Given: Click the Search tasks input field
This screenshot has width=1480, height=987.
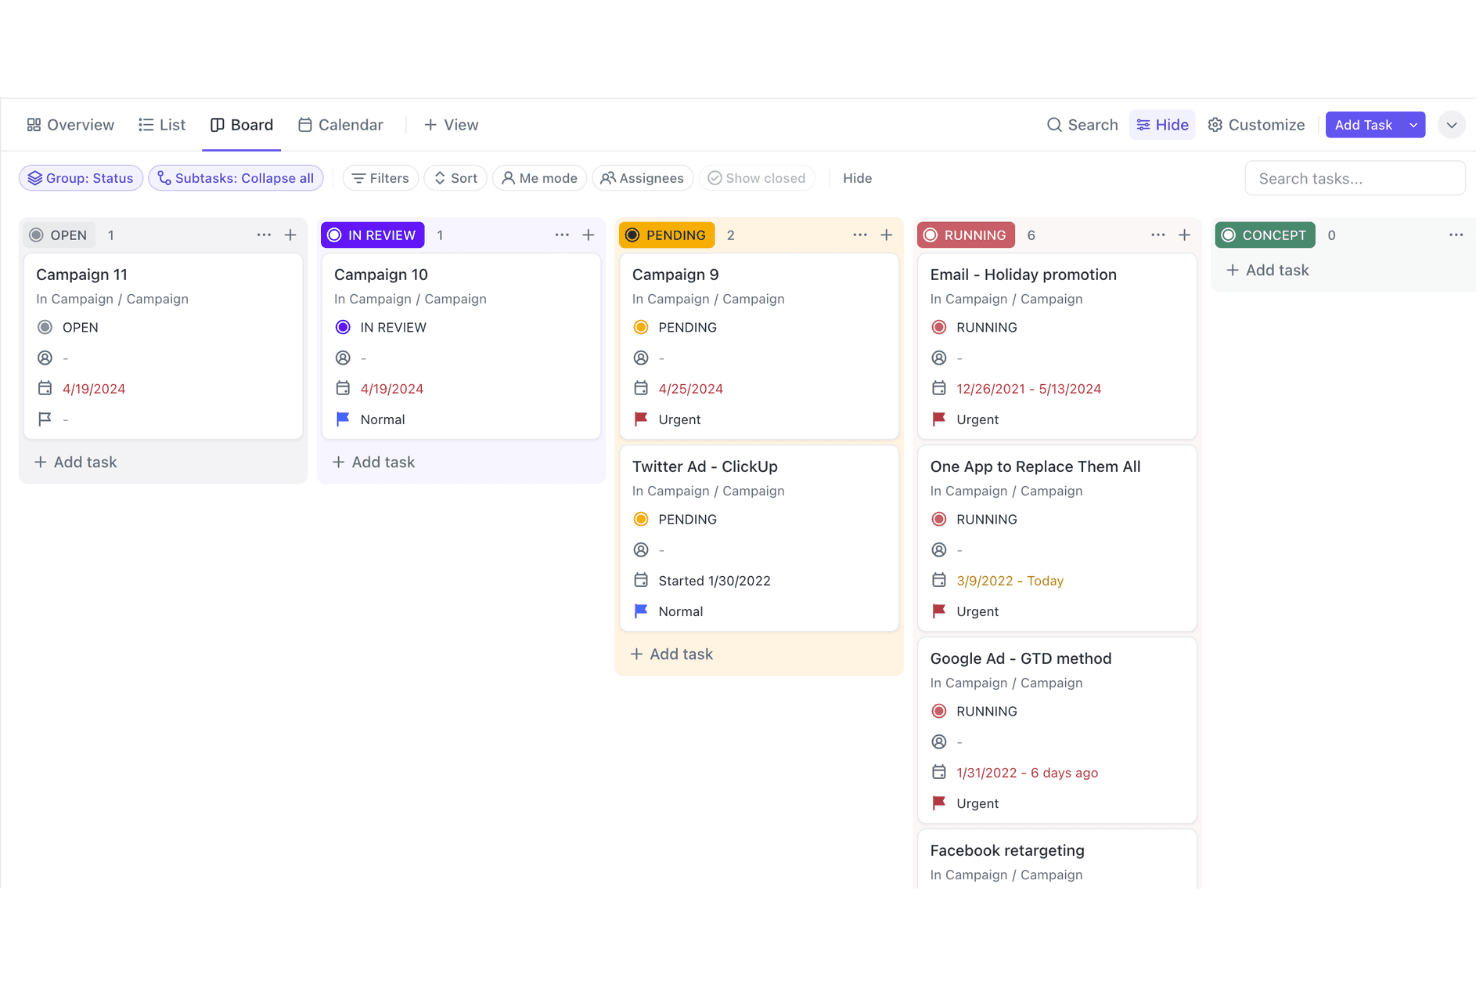Looking at the screenshot, I should coord(1355,178).
